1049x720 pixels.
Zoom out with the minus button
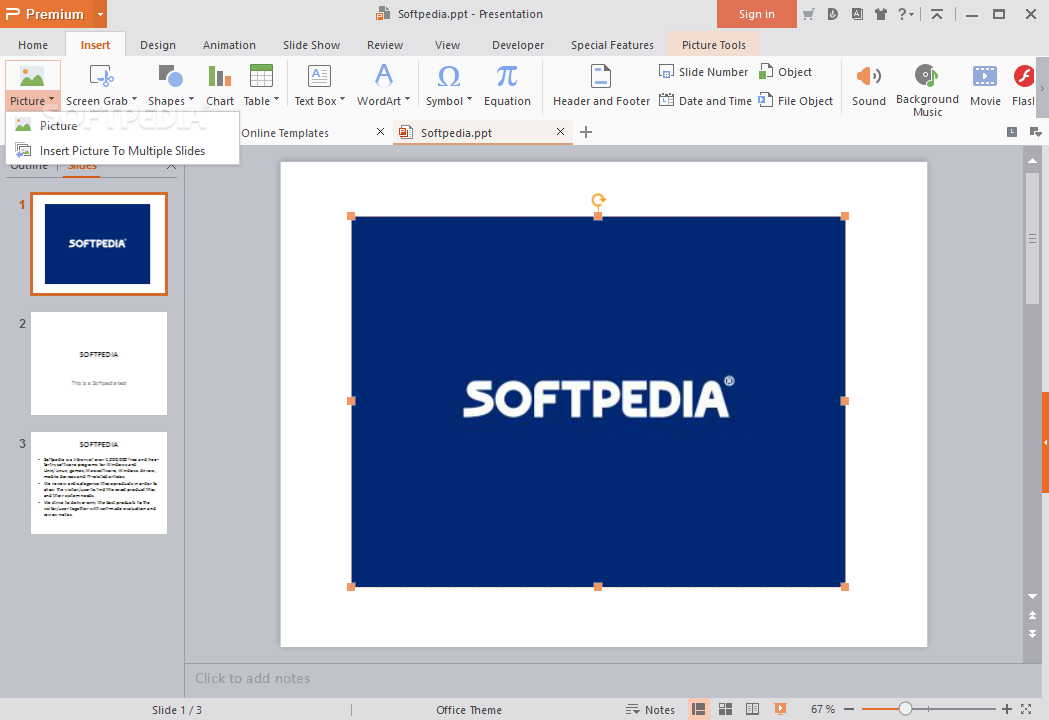pos(849,709)
